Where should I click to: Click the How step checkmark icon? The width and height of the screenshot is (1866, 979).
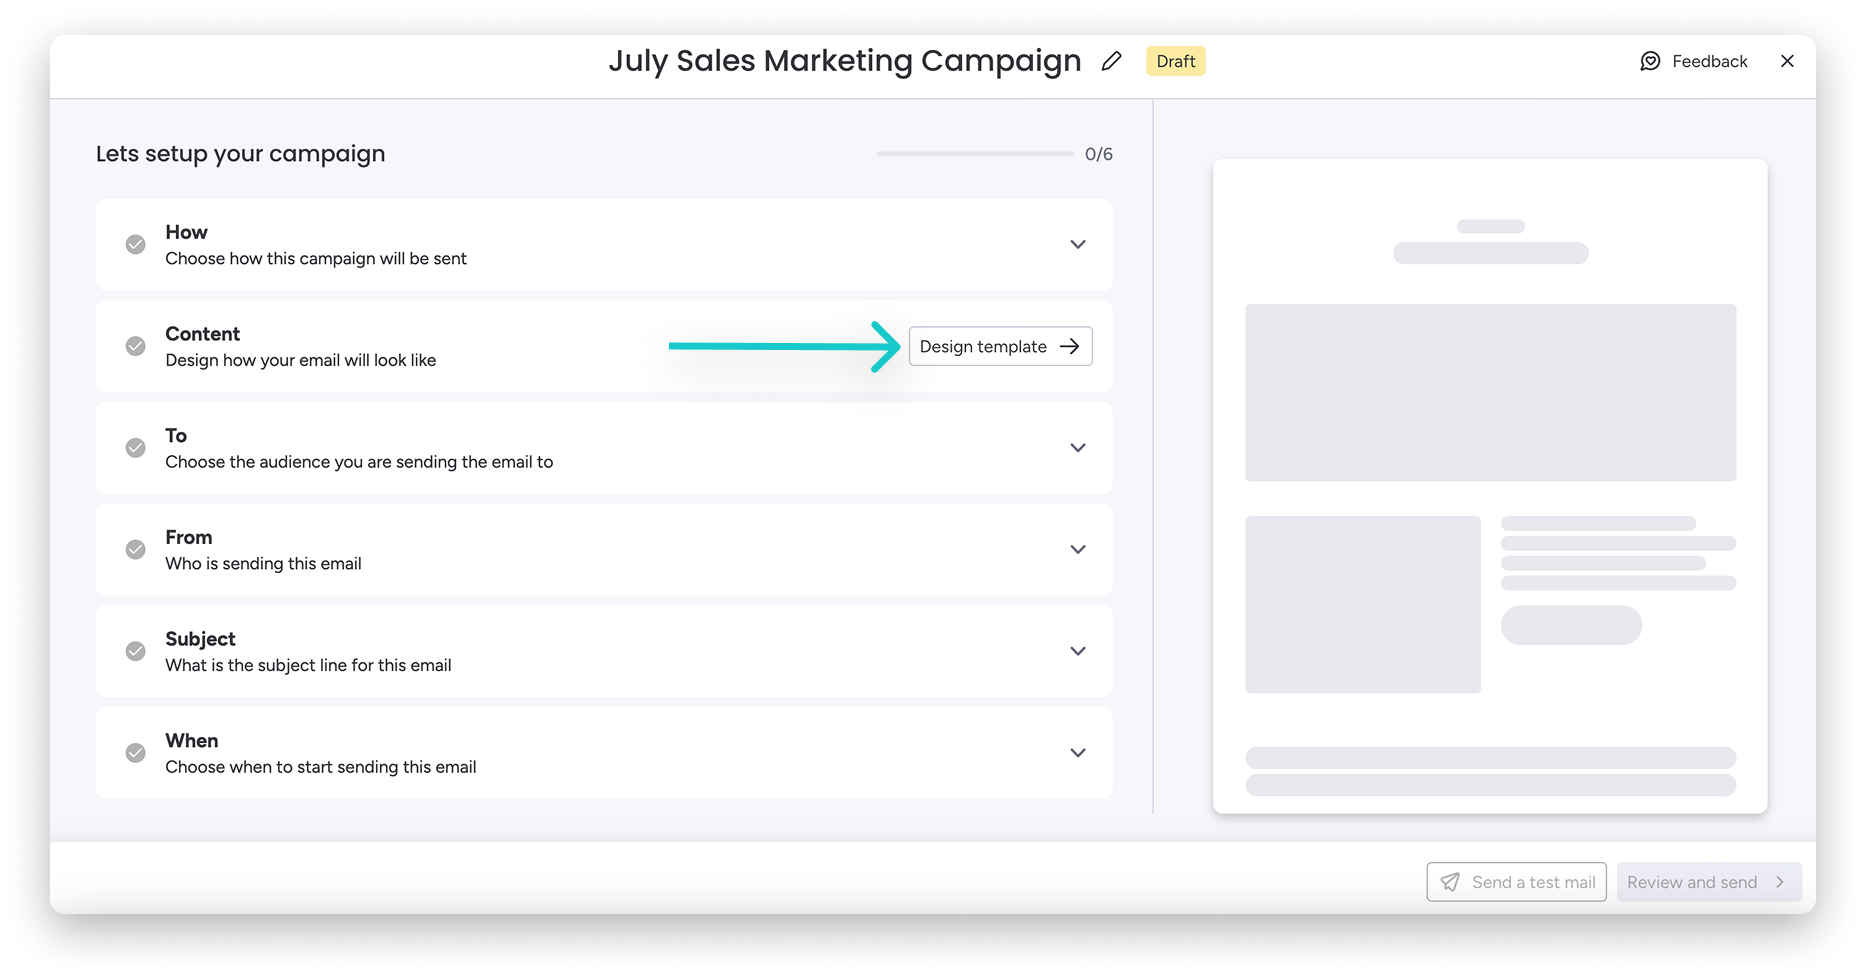(135, 244)
